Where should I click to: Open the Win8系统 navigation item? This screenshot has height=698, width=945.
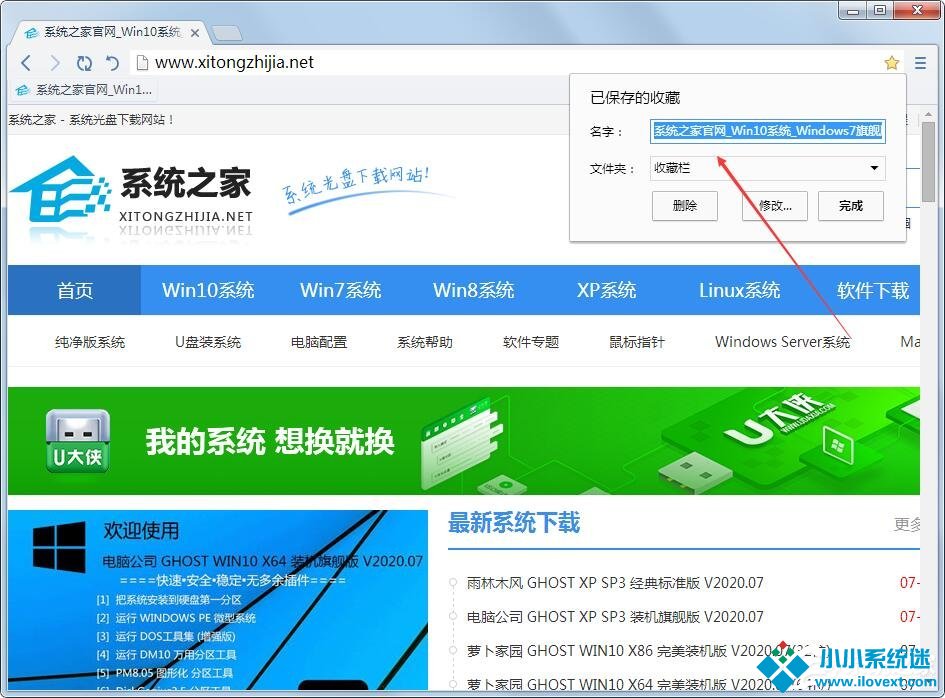tap(473, 290)
